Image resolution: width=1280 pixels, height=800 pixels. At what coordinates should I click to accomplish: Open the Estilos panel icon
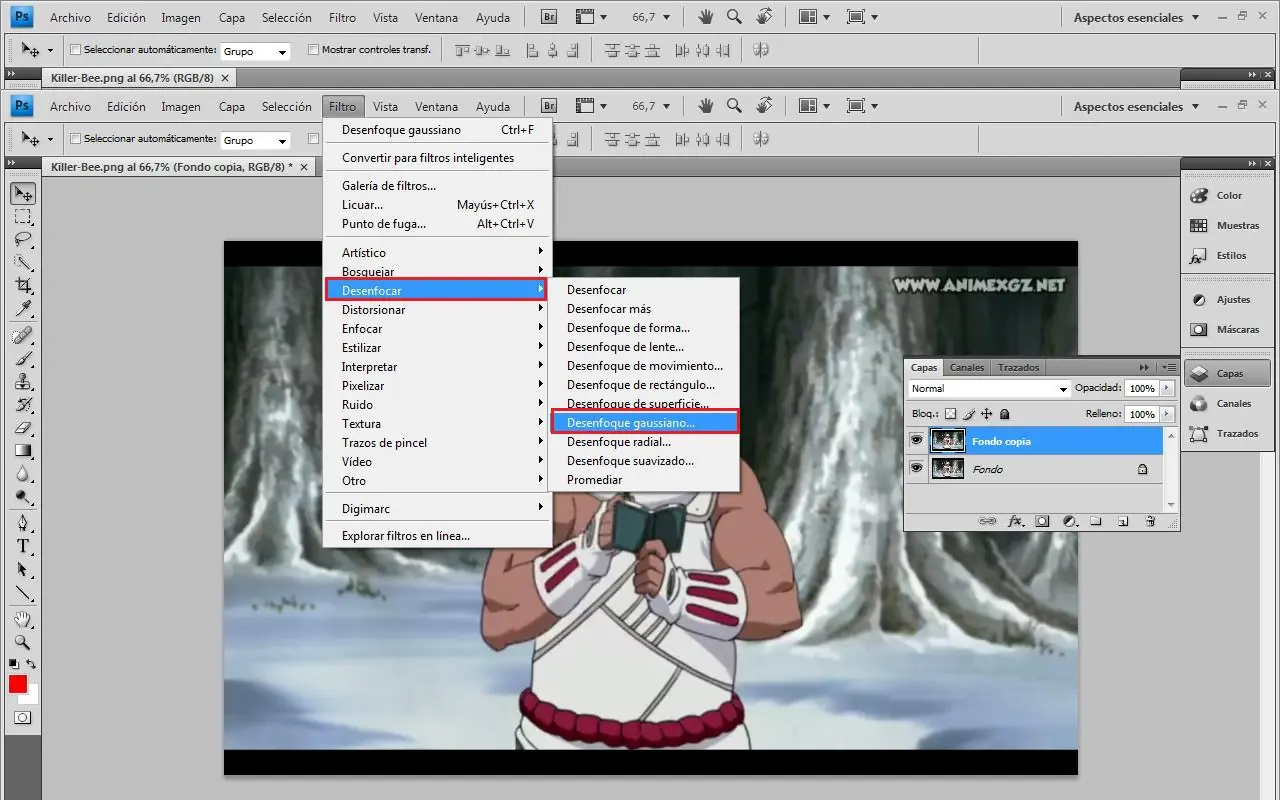point(1199,256)
